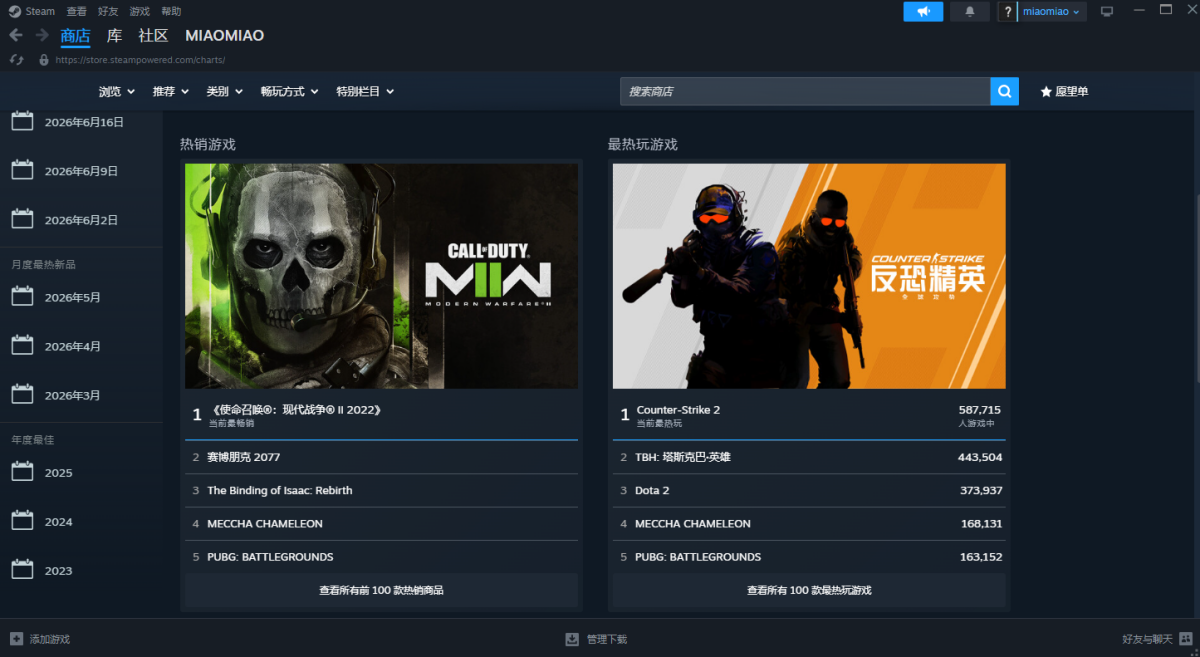The height and width of the screenshot is (657, 1200).
Task: Open TBH: 塔斯克巴-英雄 most played entry
Action: point(809,457)
